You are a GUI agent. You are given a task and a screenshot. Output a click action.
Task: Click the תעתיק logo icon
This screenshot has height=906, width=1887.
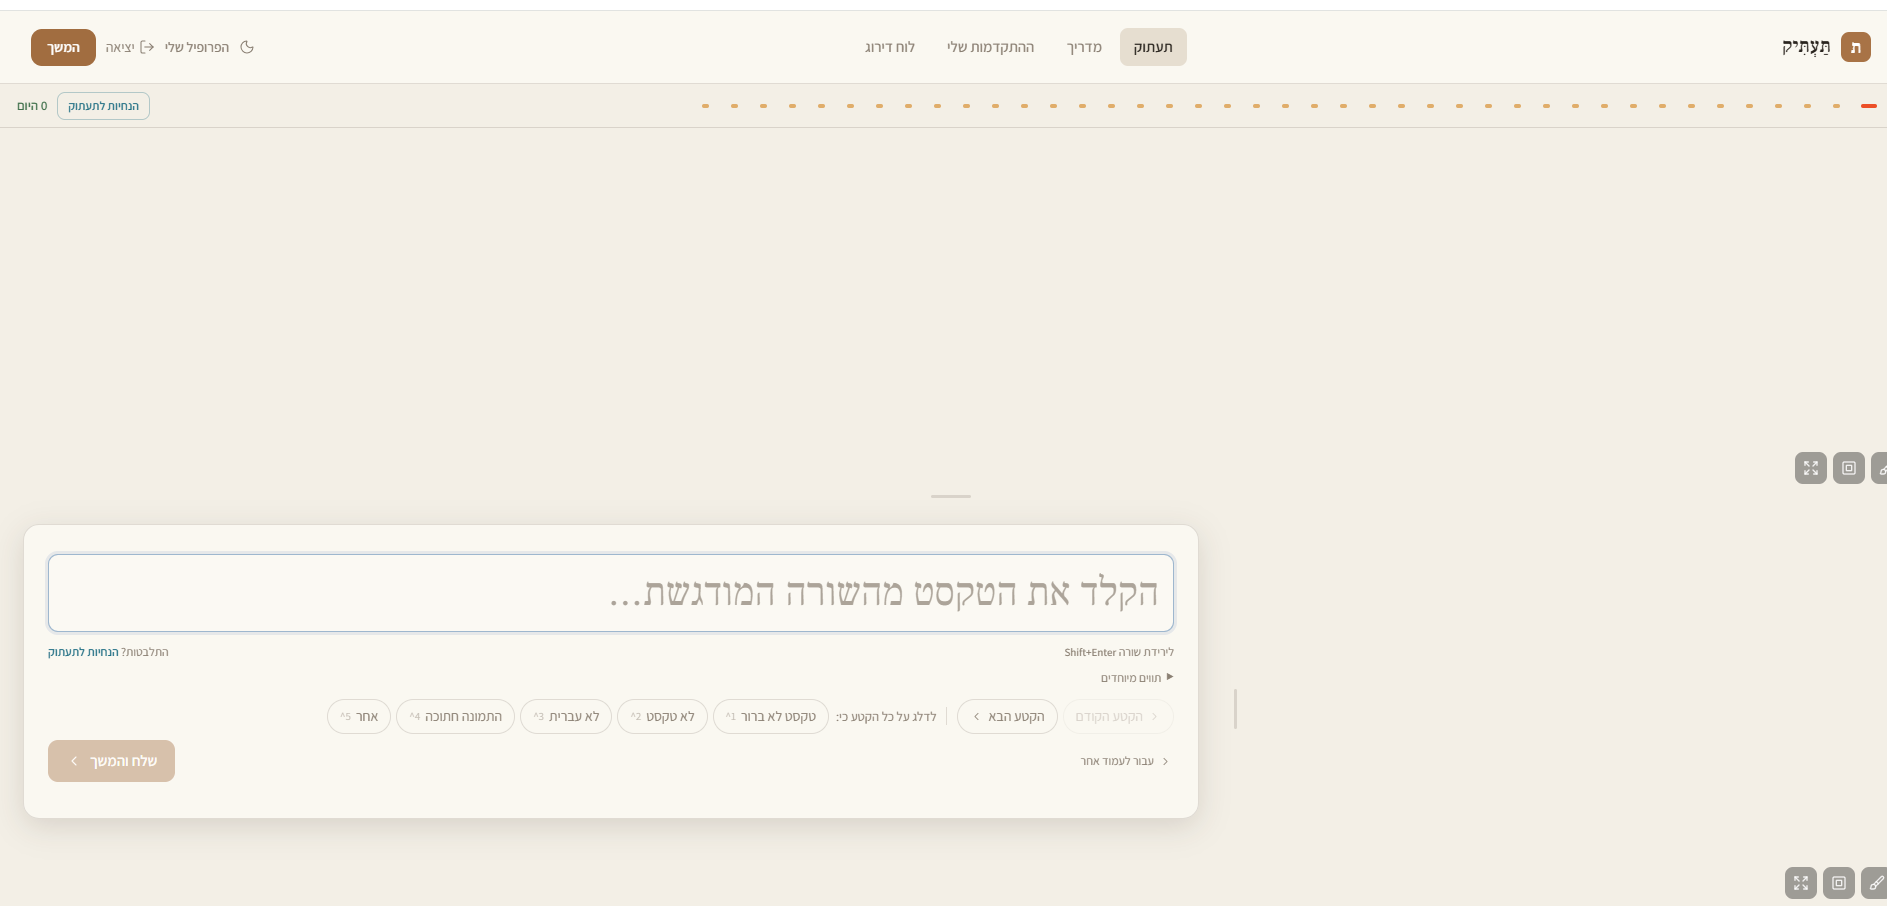(1855, 47)
